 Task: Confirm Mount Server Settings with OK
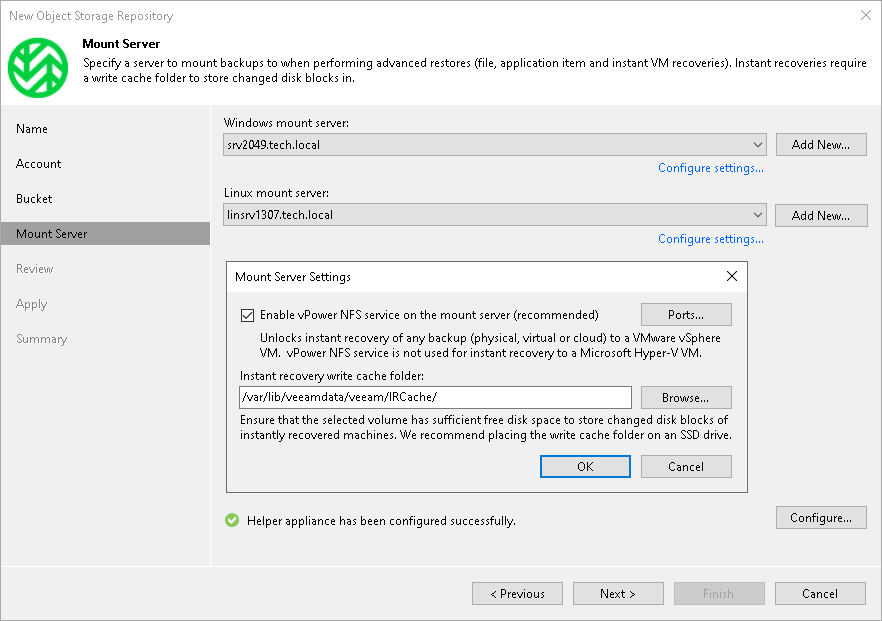point(585,466)
